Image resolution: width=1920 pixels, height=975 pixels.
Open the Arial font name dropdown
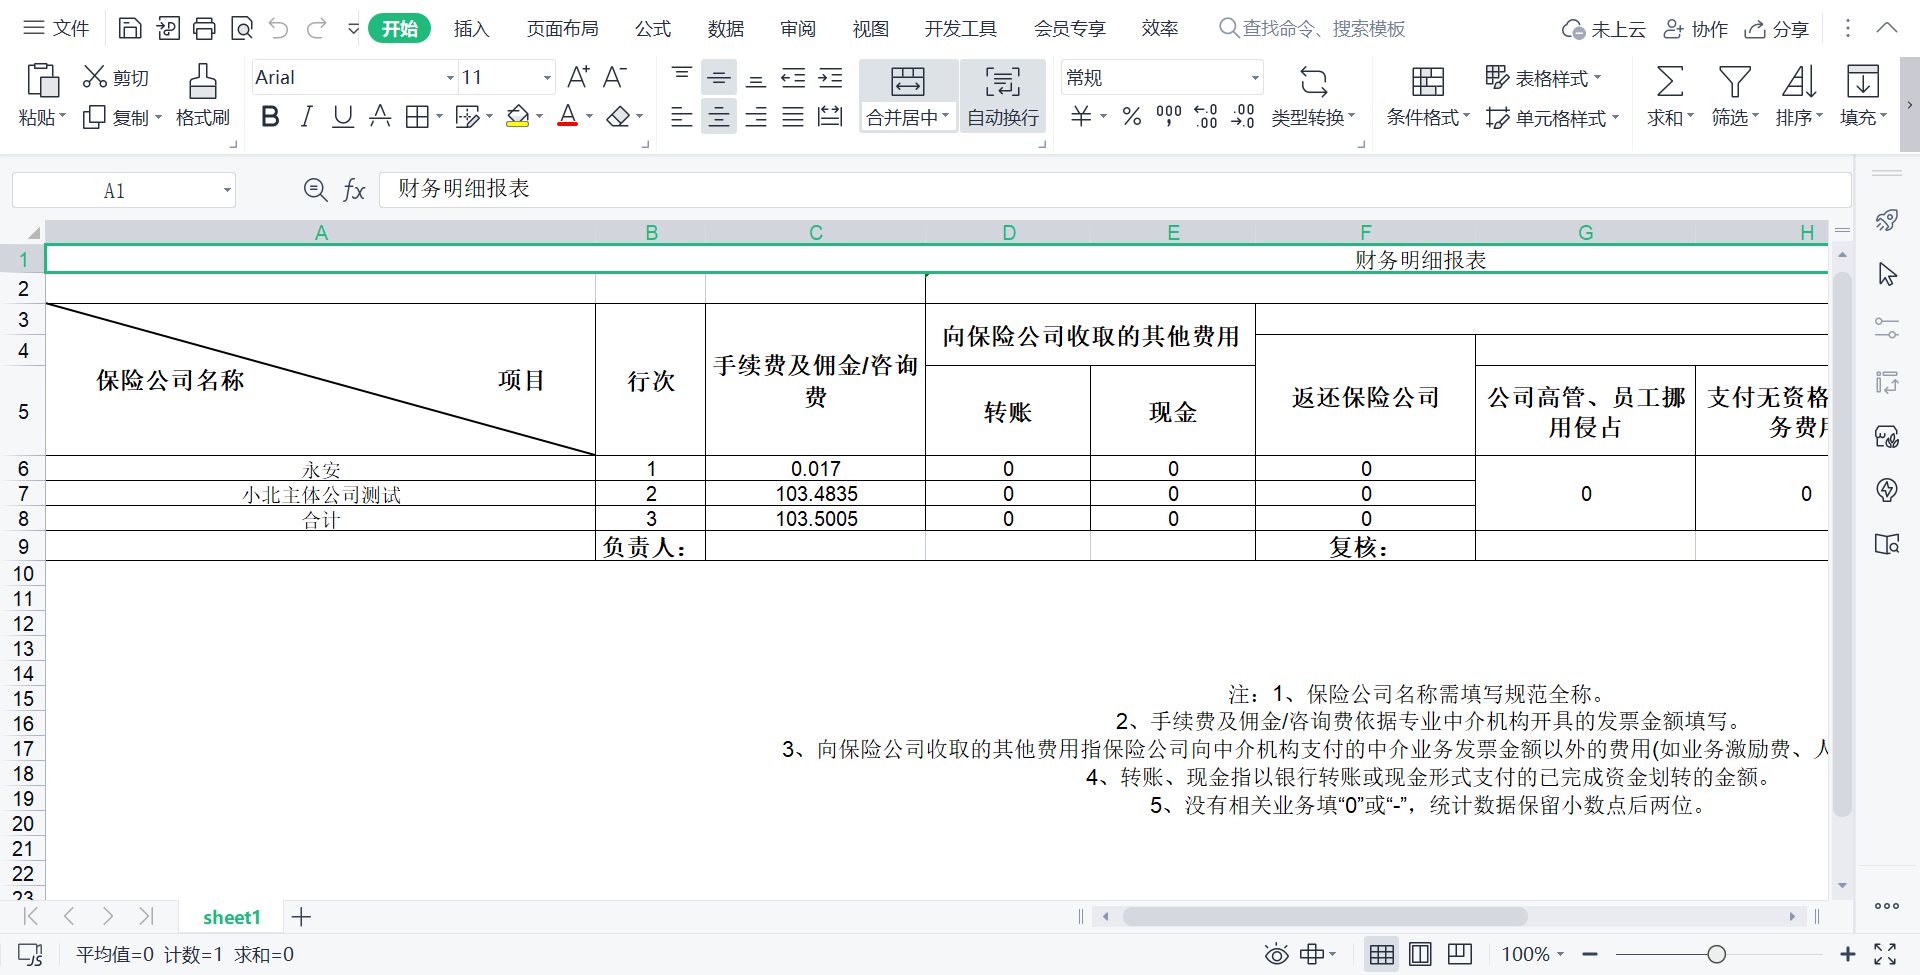tap(450, 77)
